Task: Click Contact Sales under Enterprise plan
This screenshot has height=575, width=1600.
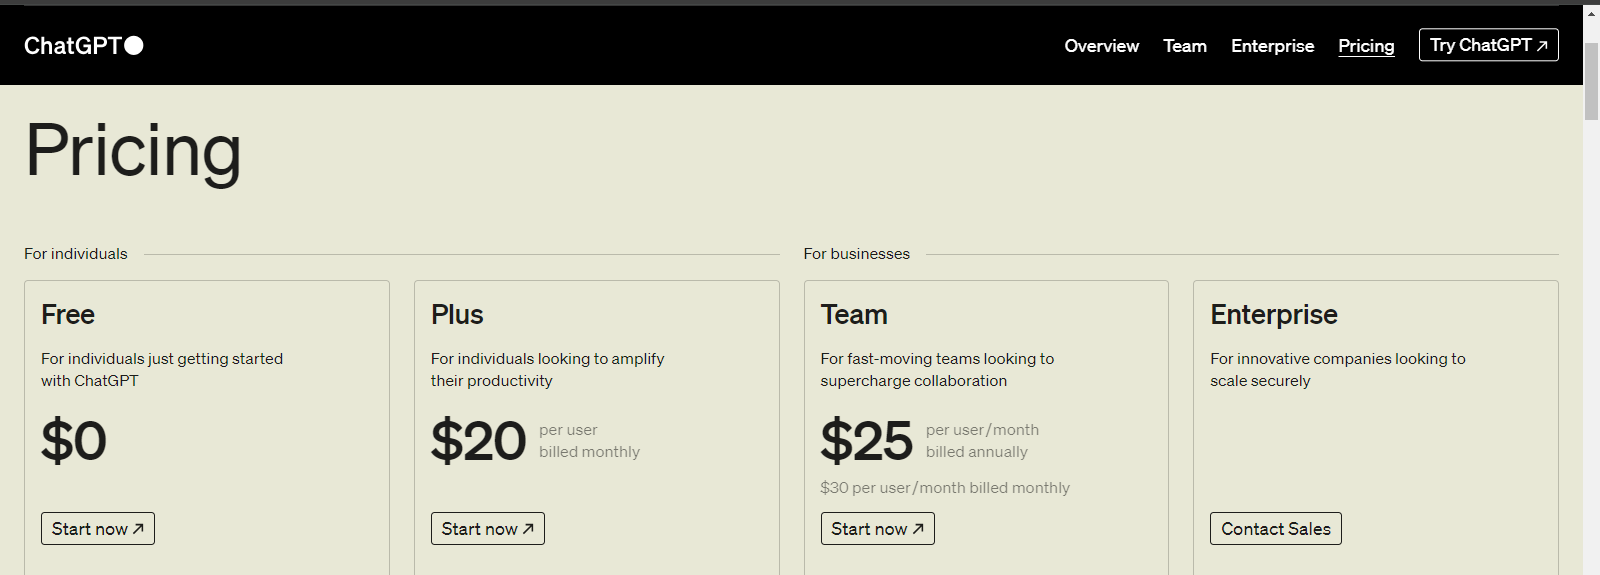Action: coord(1276,528)
